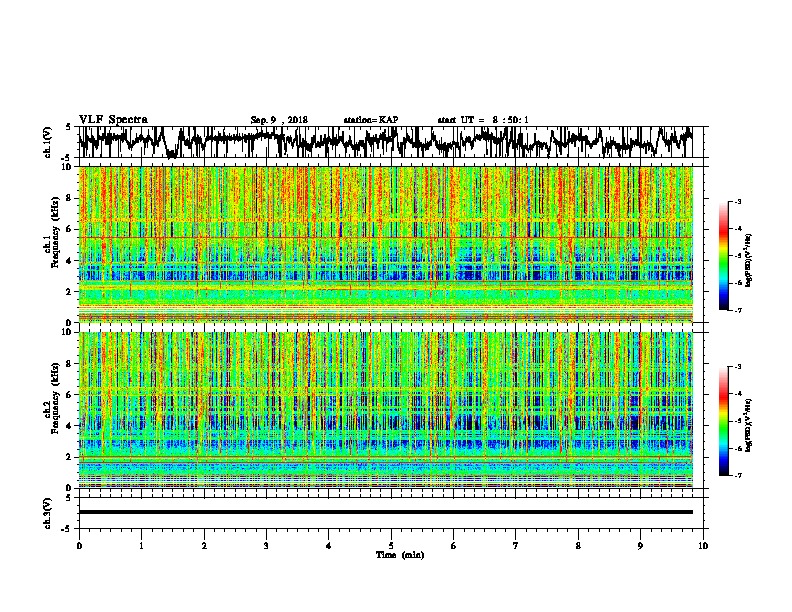Select the "ch.1 Frequency (kHz)" axis label
The height and width of the screenshot is (612, 792).
click(x=53, y=233)
